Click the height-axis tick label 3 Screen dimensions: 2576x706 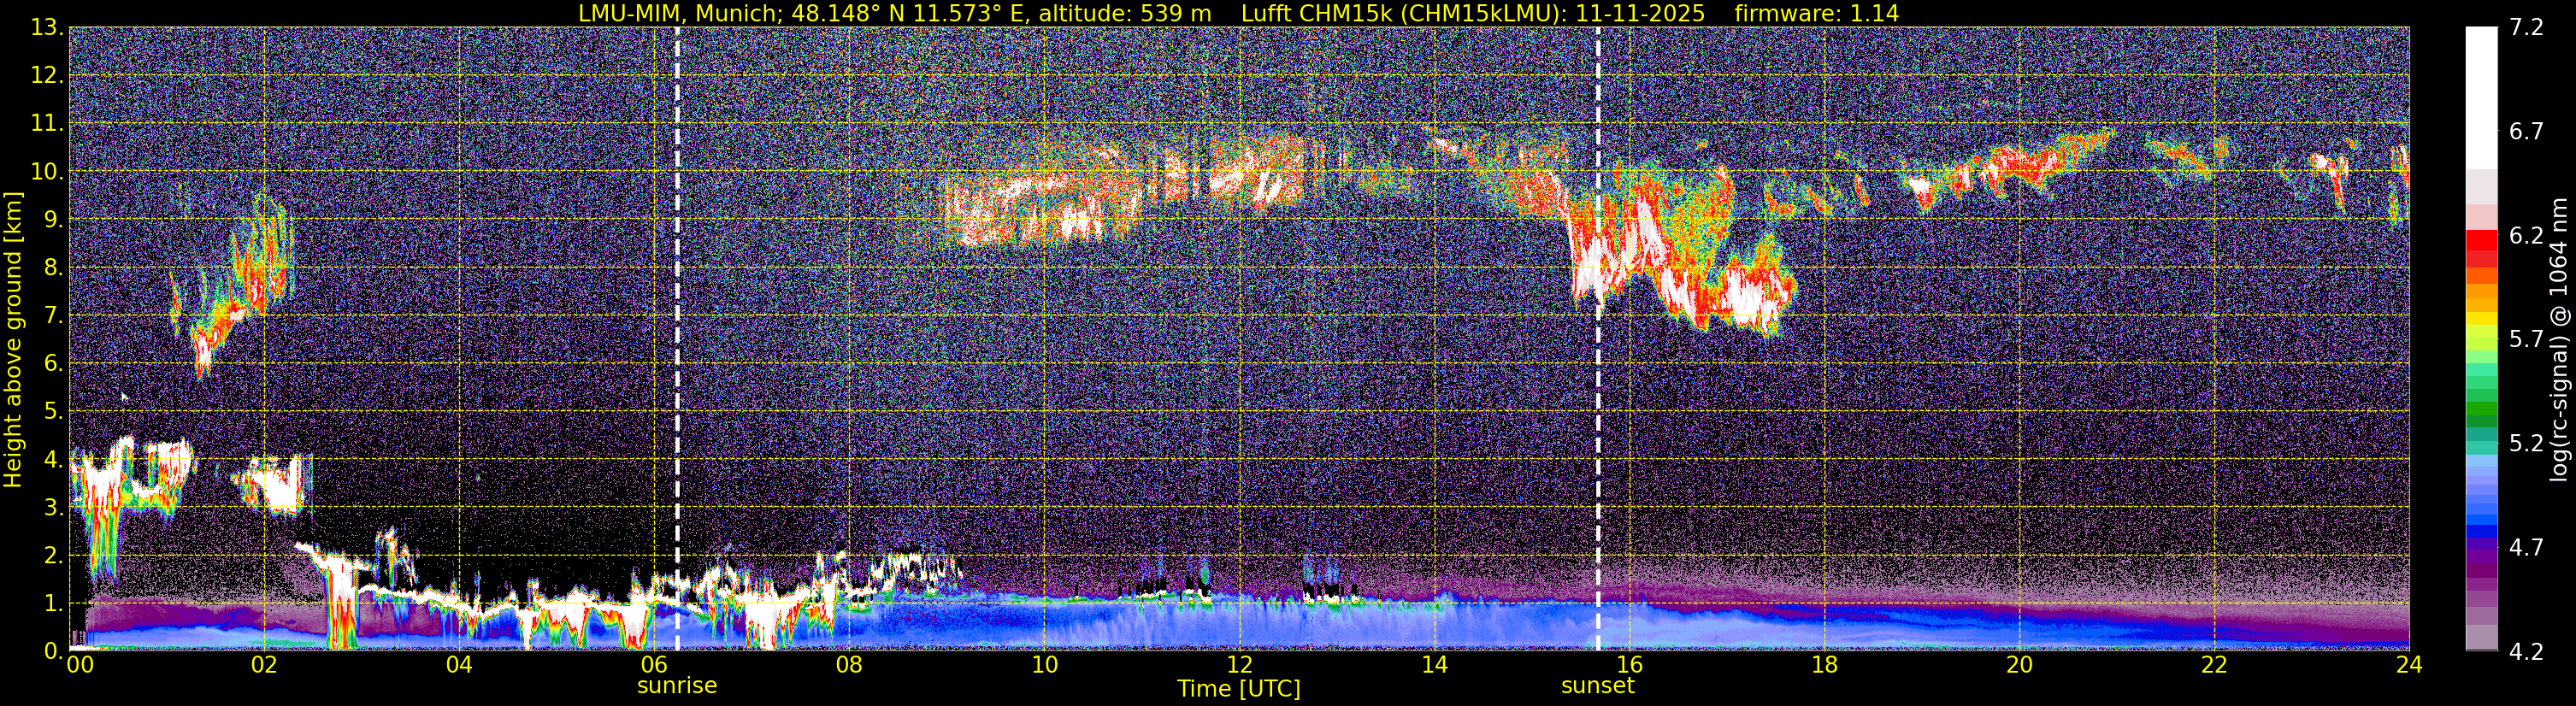pyautogui.click(x=53, y=508)
